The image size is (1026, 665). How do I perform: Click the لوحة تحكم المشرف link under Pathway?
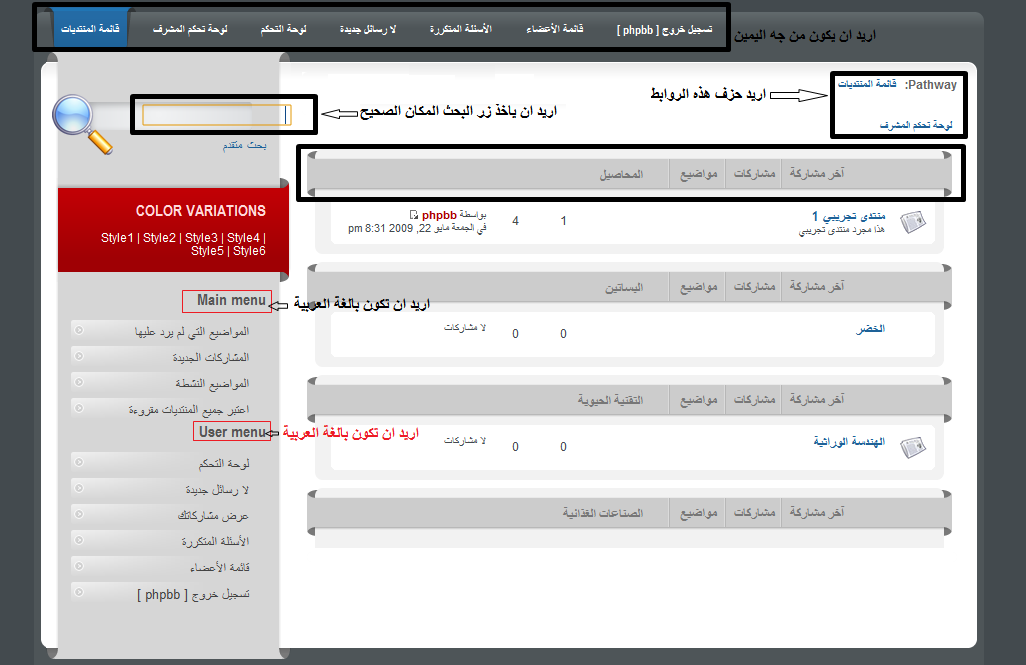(x=916, y=126)
